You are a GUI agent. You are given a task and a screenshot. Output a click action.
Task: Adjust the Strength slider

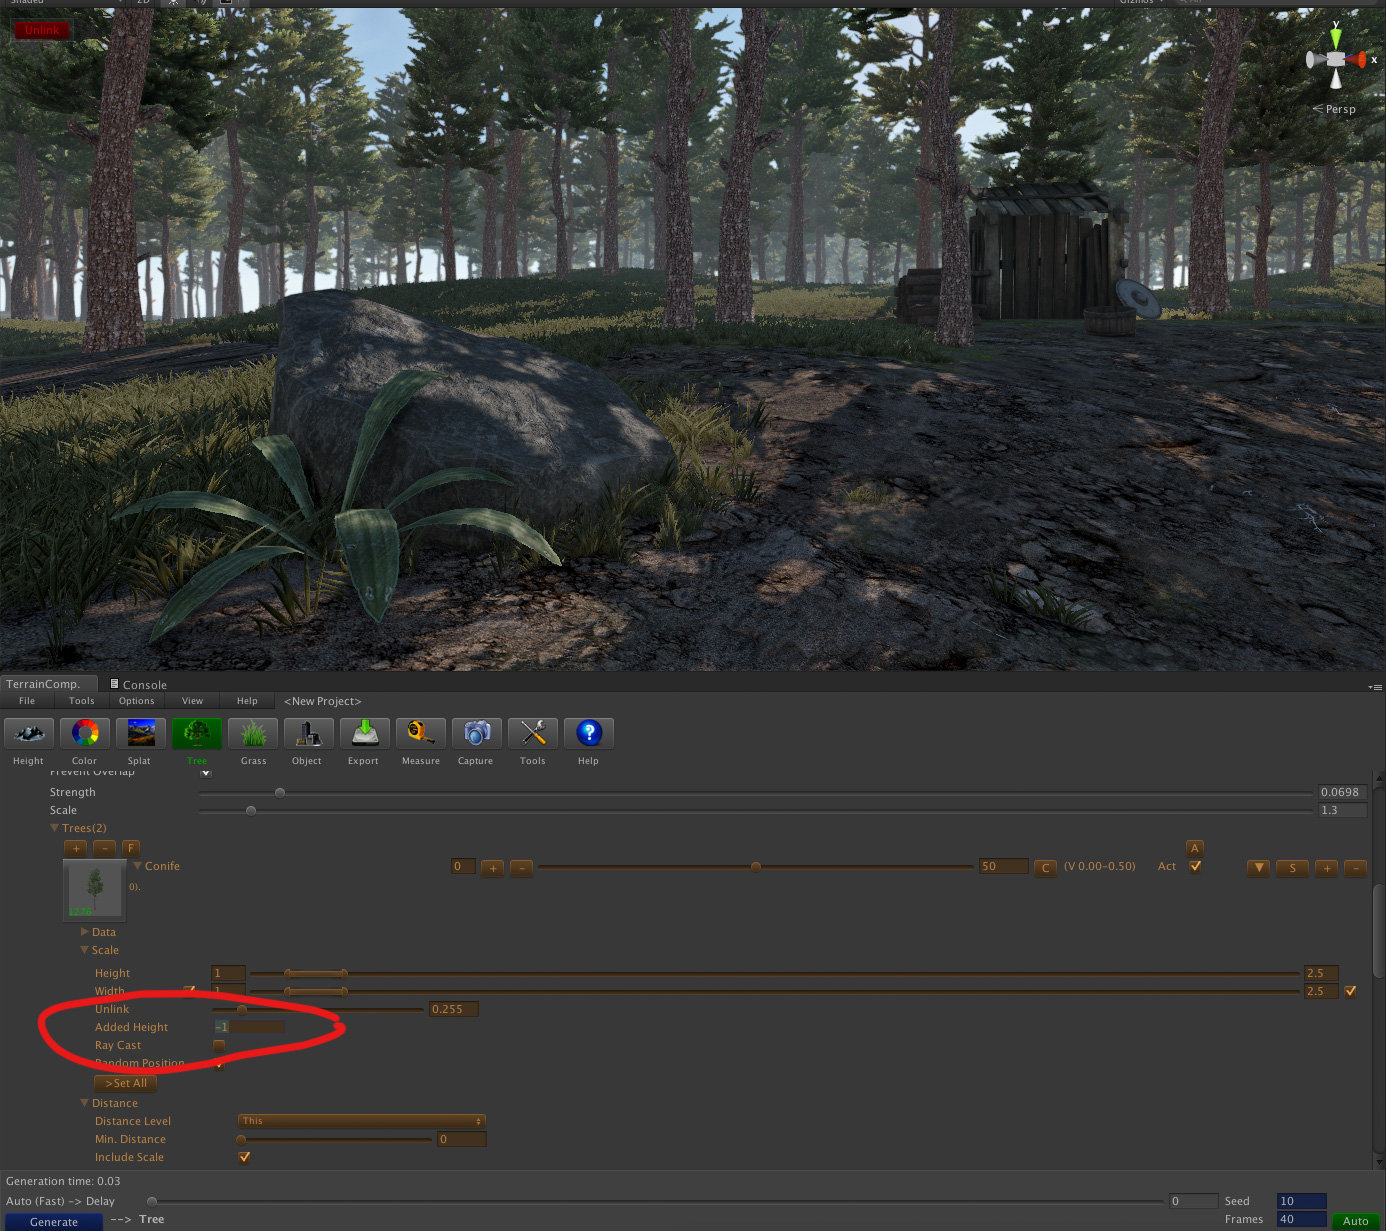pos(279,792)
